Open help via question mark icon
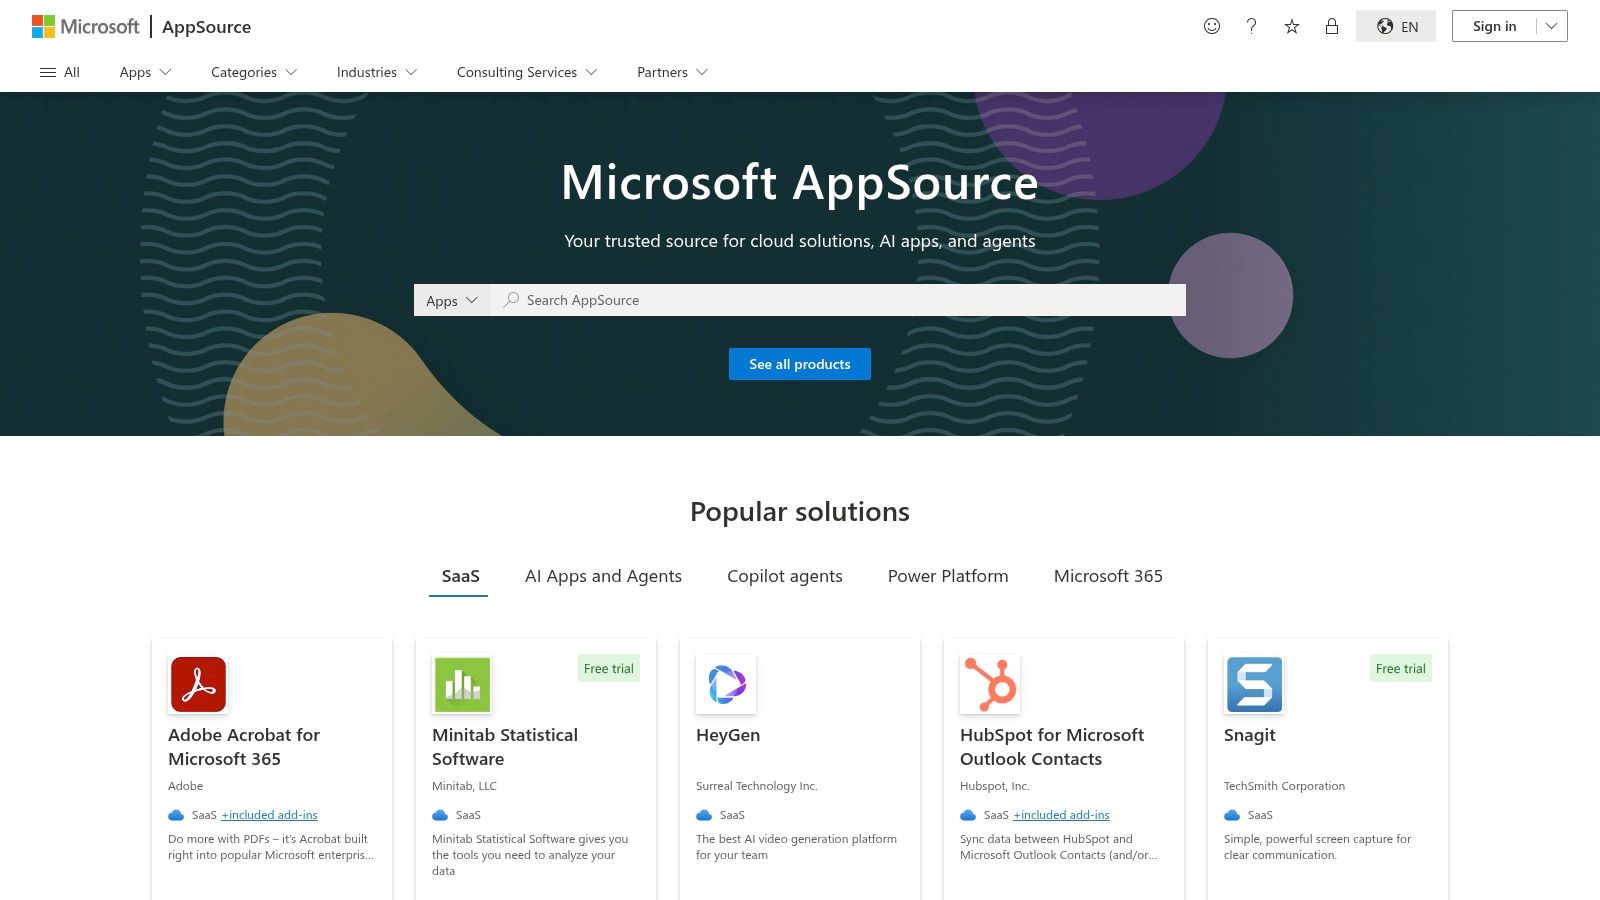The image size is (1600, 900). [1251, 27]
